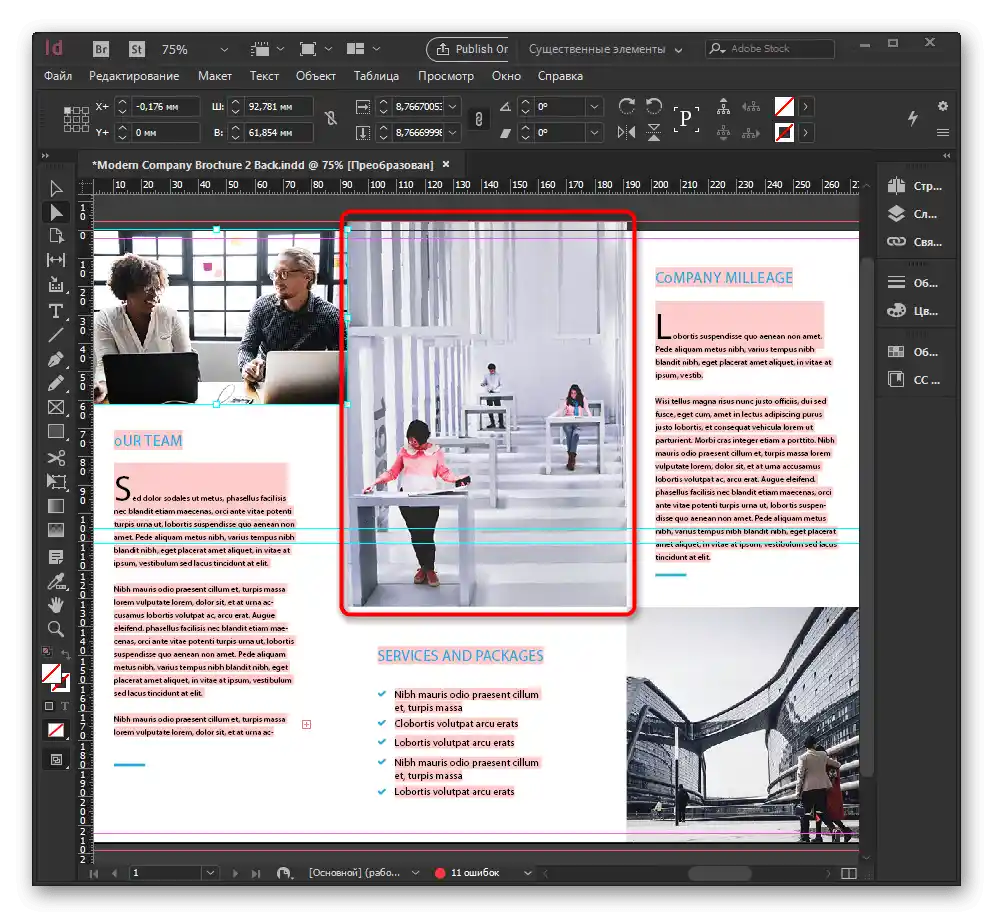Open the zoom level 75% dropdown

[x=223, y=49]
